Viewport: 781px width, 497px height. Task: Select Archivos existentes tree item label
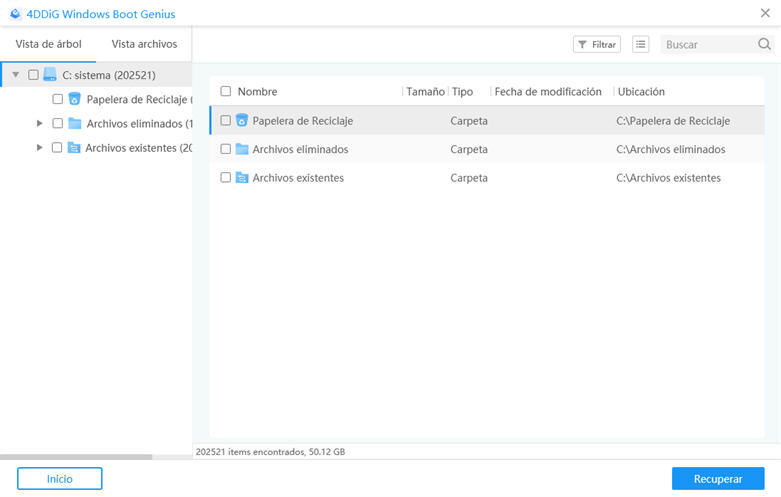pos(138,148)
